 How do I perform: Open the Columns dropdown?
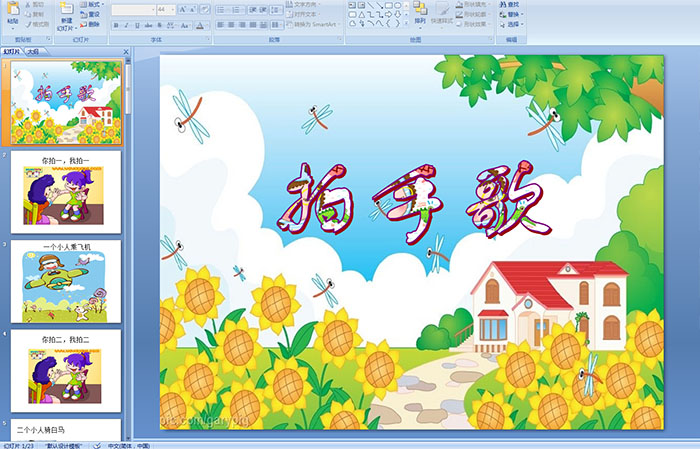coord(277,25)
